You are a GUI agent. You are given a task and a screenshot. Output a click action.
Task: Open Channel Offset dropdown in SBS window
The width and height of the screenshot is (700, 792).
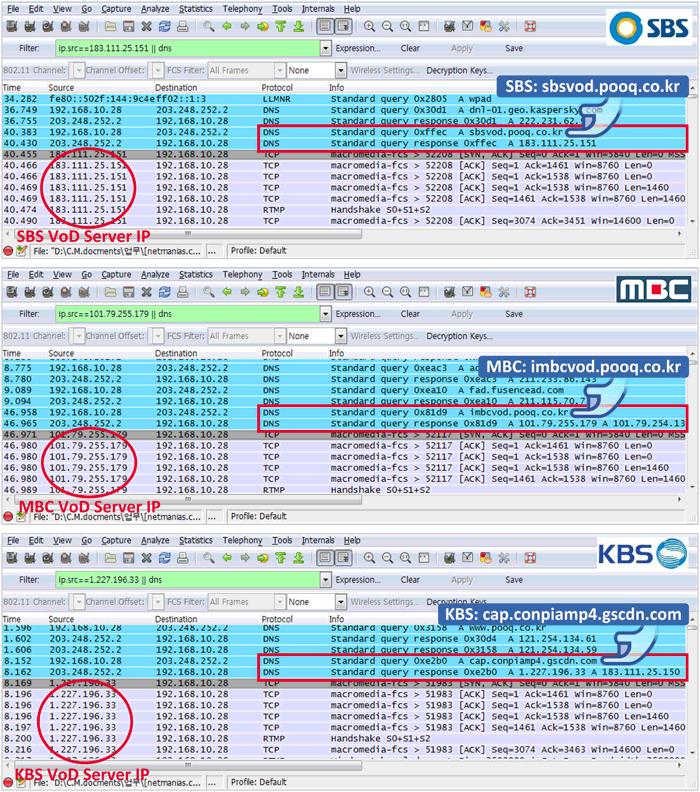pos(158,70)
